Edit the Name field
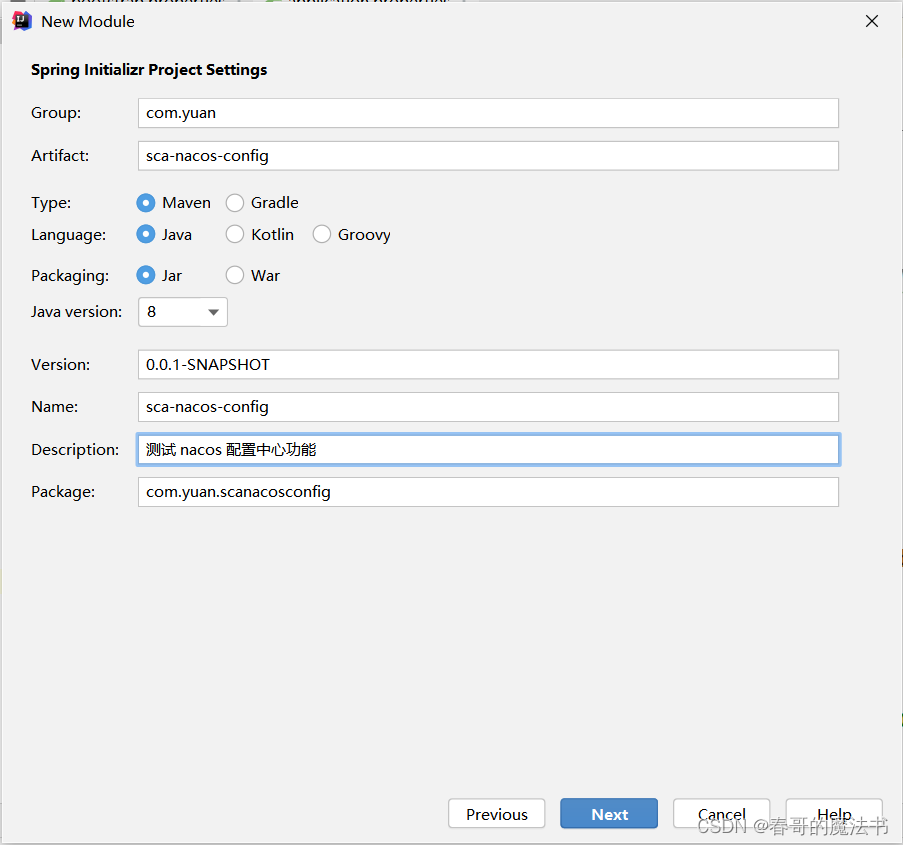Viewport: 903px width, 845px height. tap(488, 407)
